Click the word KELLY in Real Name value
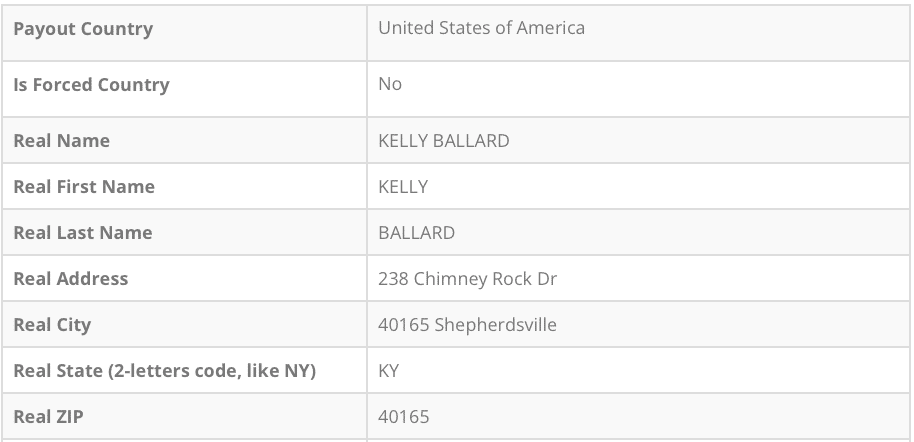 point(403,141)
